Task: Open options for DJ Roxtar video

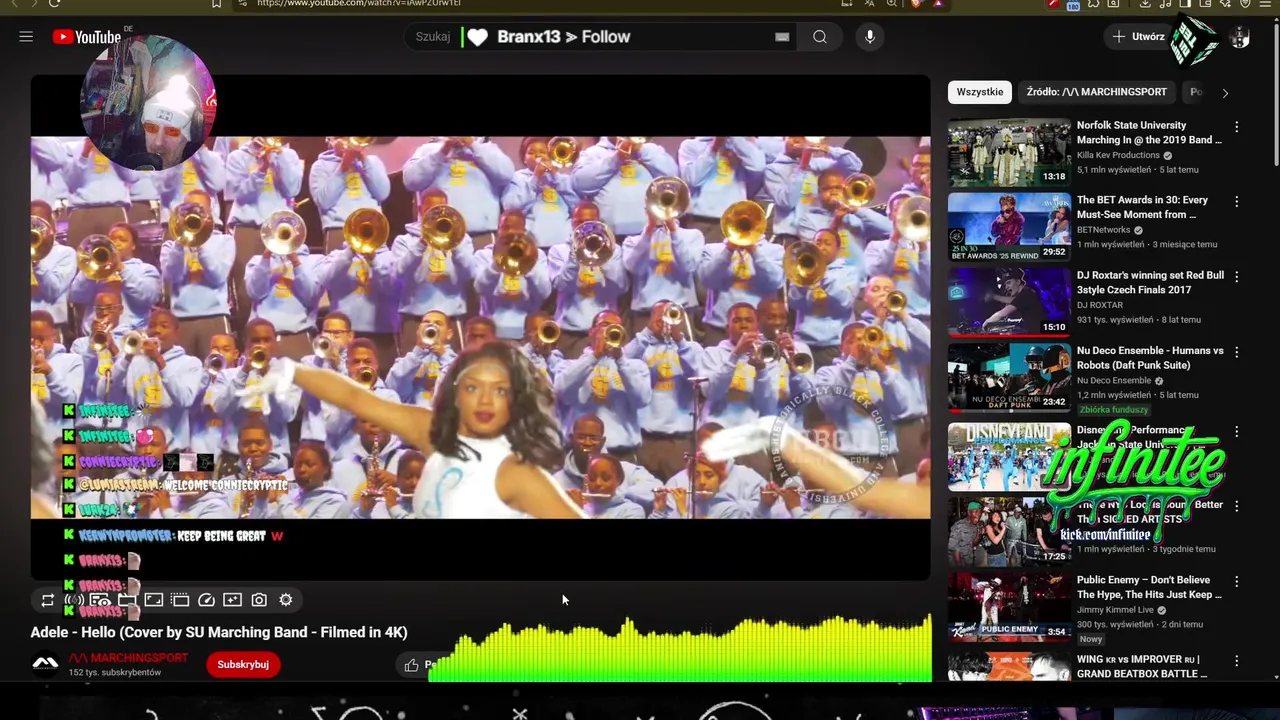Action: 1236,277
